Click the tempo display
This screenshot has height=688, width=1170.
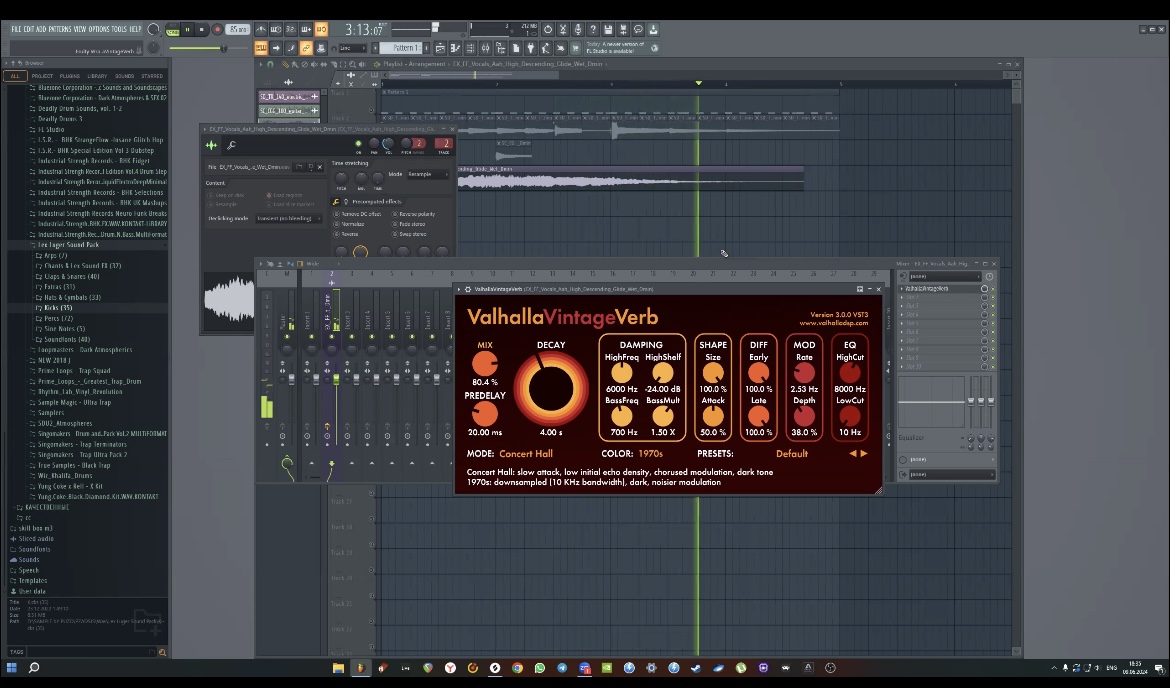pyautogui.click(x=238, y=29)
